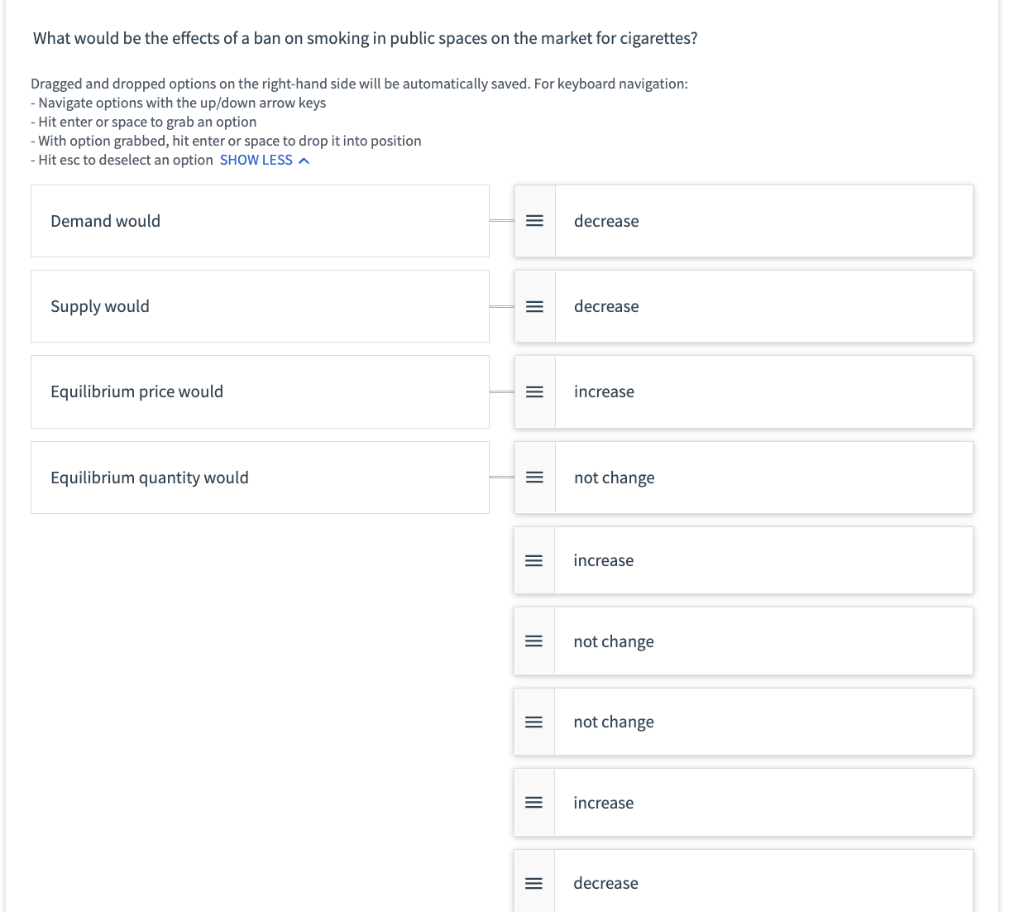Image resolution: width=1024 pixels, height=912 pixels.
Task: Grab handle of the bottom-most decrease option
Action: pos(534,883)
